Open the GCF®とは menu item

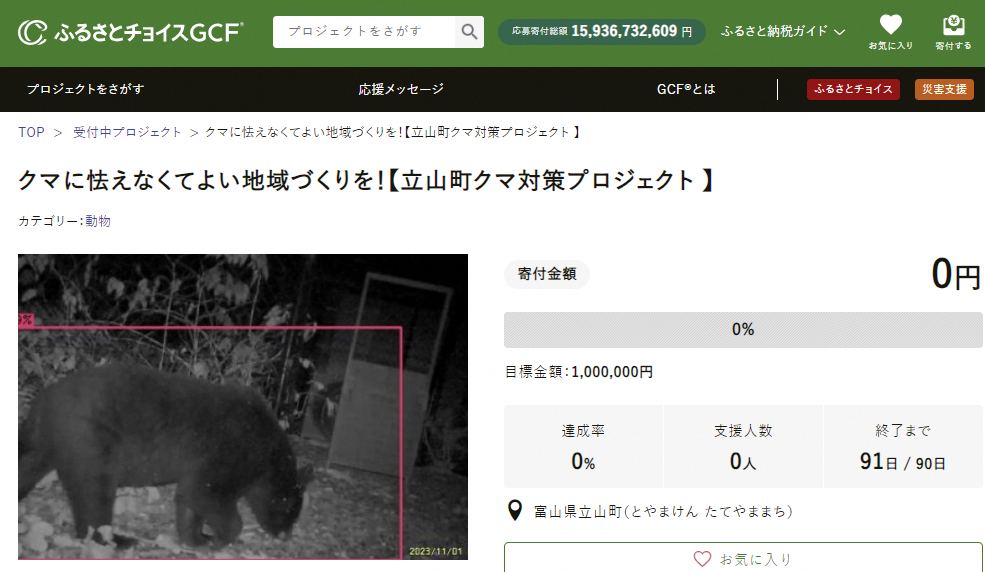pyautogui.click(x=686, y=89)
